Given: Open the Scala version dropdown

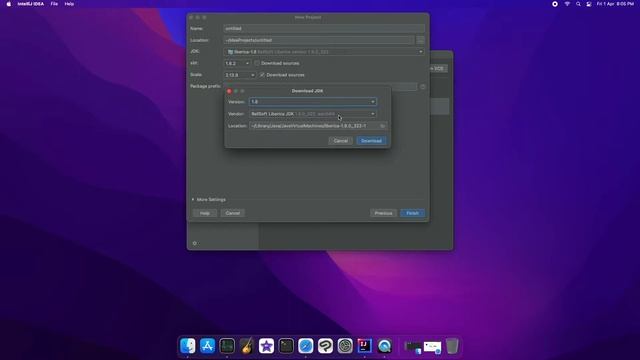Looking at the screenshot, I should point(240,75).
